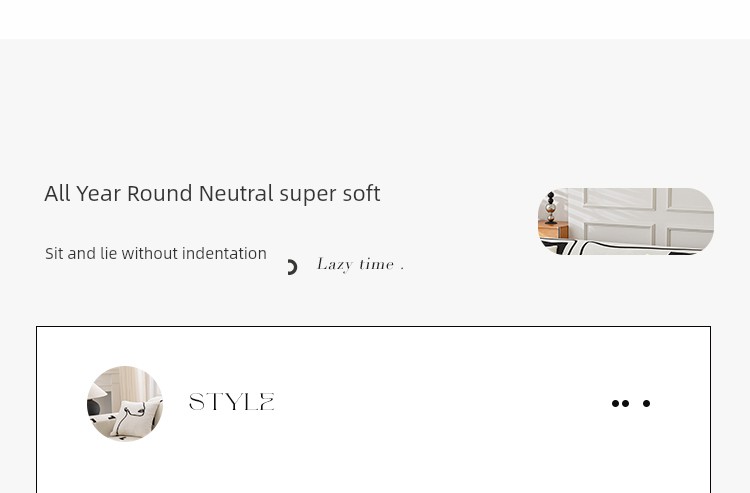Click the STYLE title label

(x=232, y=402)
